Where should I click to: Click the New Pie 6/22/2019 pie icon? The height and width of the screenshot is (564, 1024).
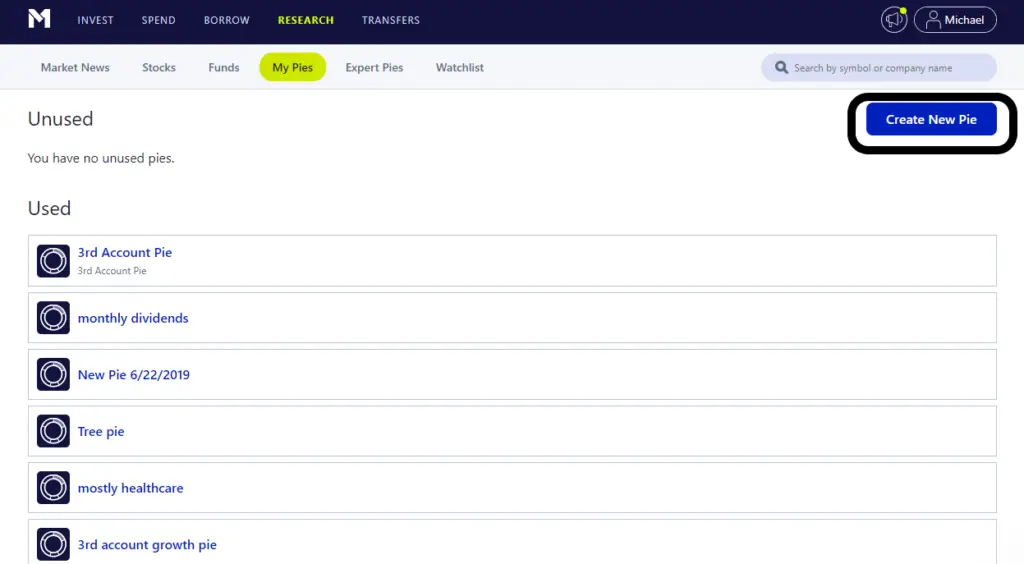53,375
